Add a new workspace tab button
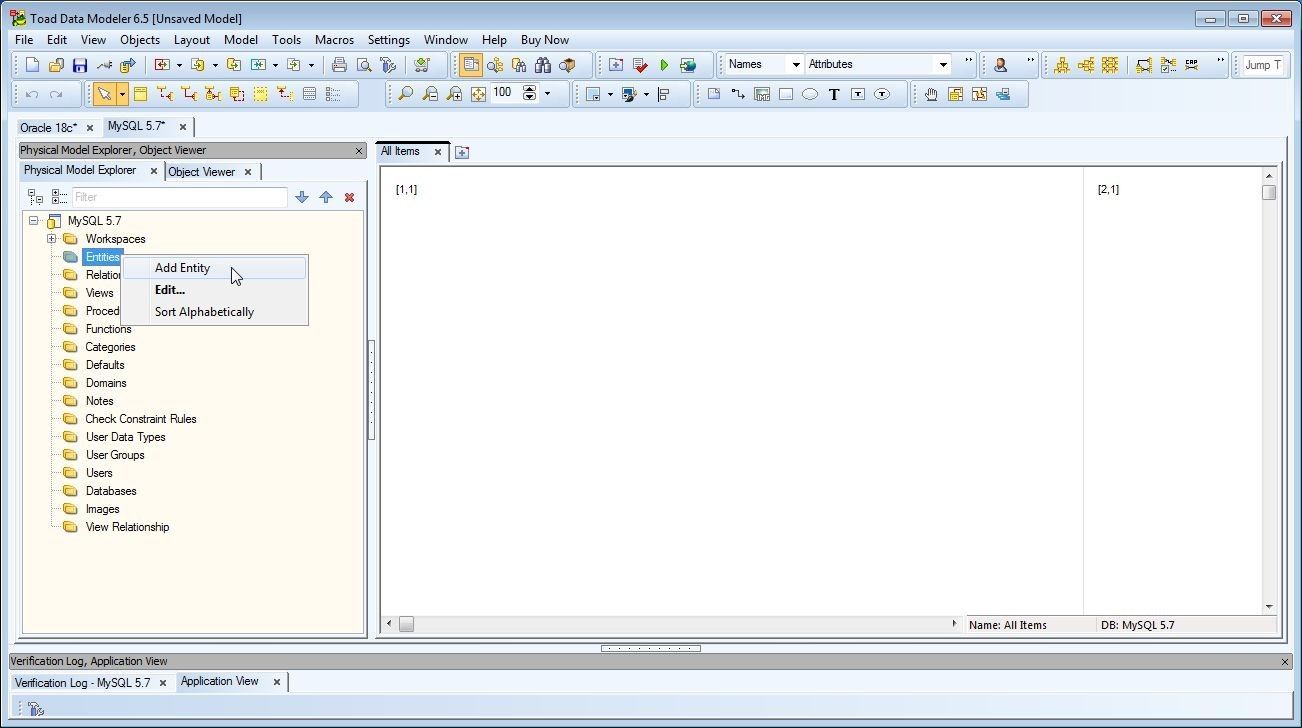 [462, 153]
